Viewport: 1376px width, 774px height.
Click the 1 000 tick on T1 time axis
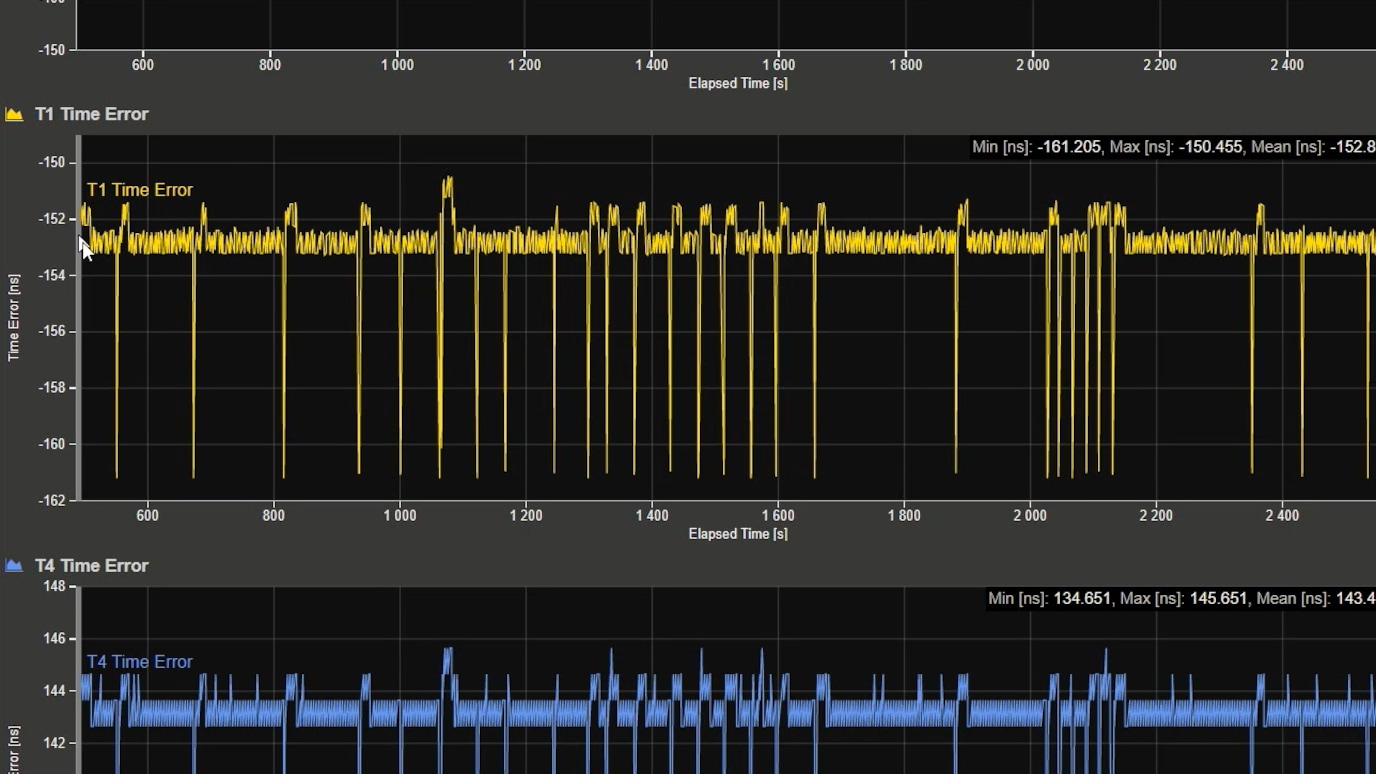click(399, 516)
